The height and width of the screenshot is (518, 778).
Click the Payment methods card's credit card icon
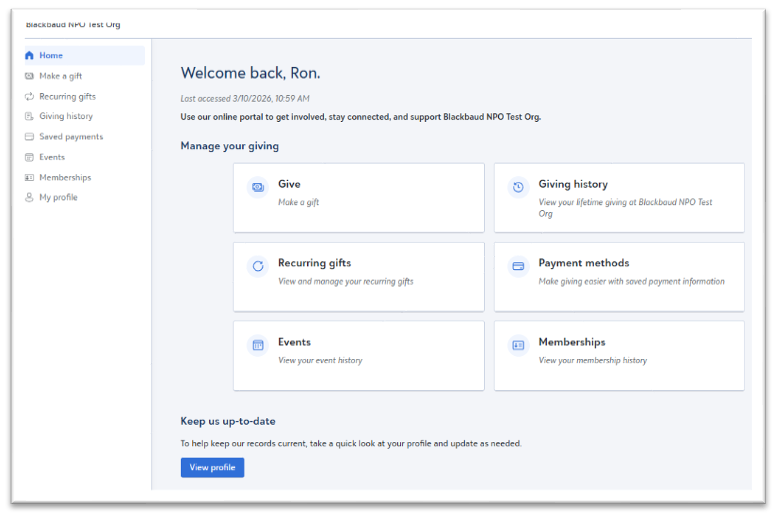(x=518, y=266)
